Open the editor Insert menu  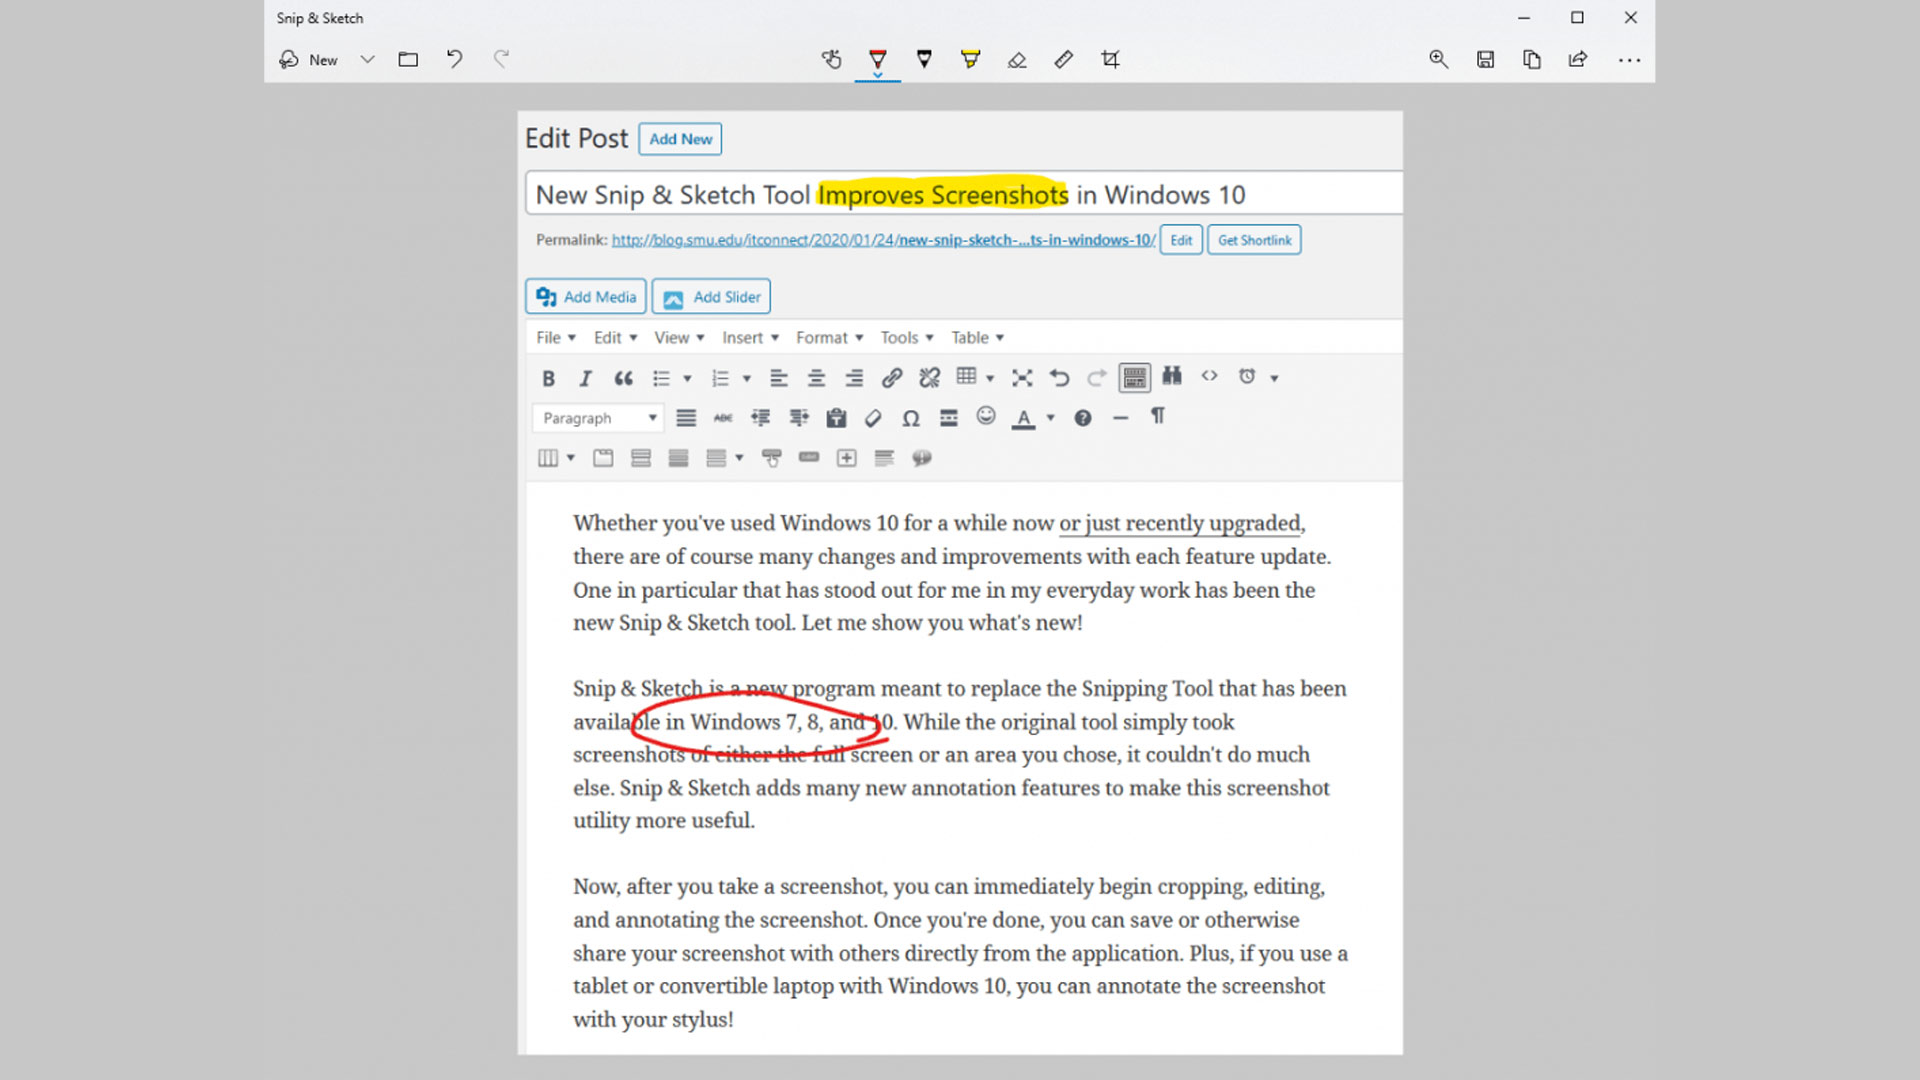(750, 338)
